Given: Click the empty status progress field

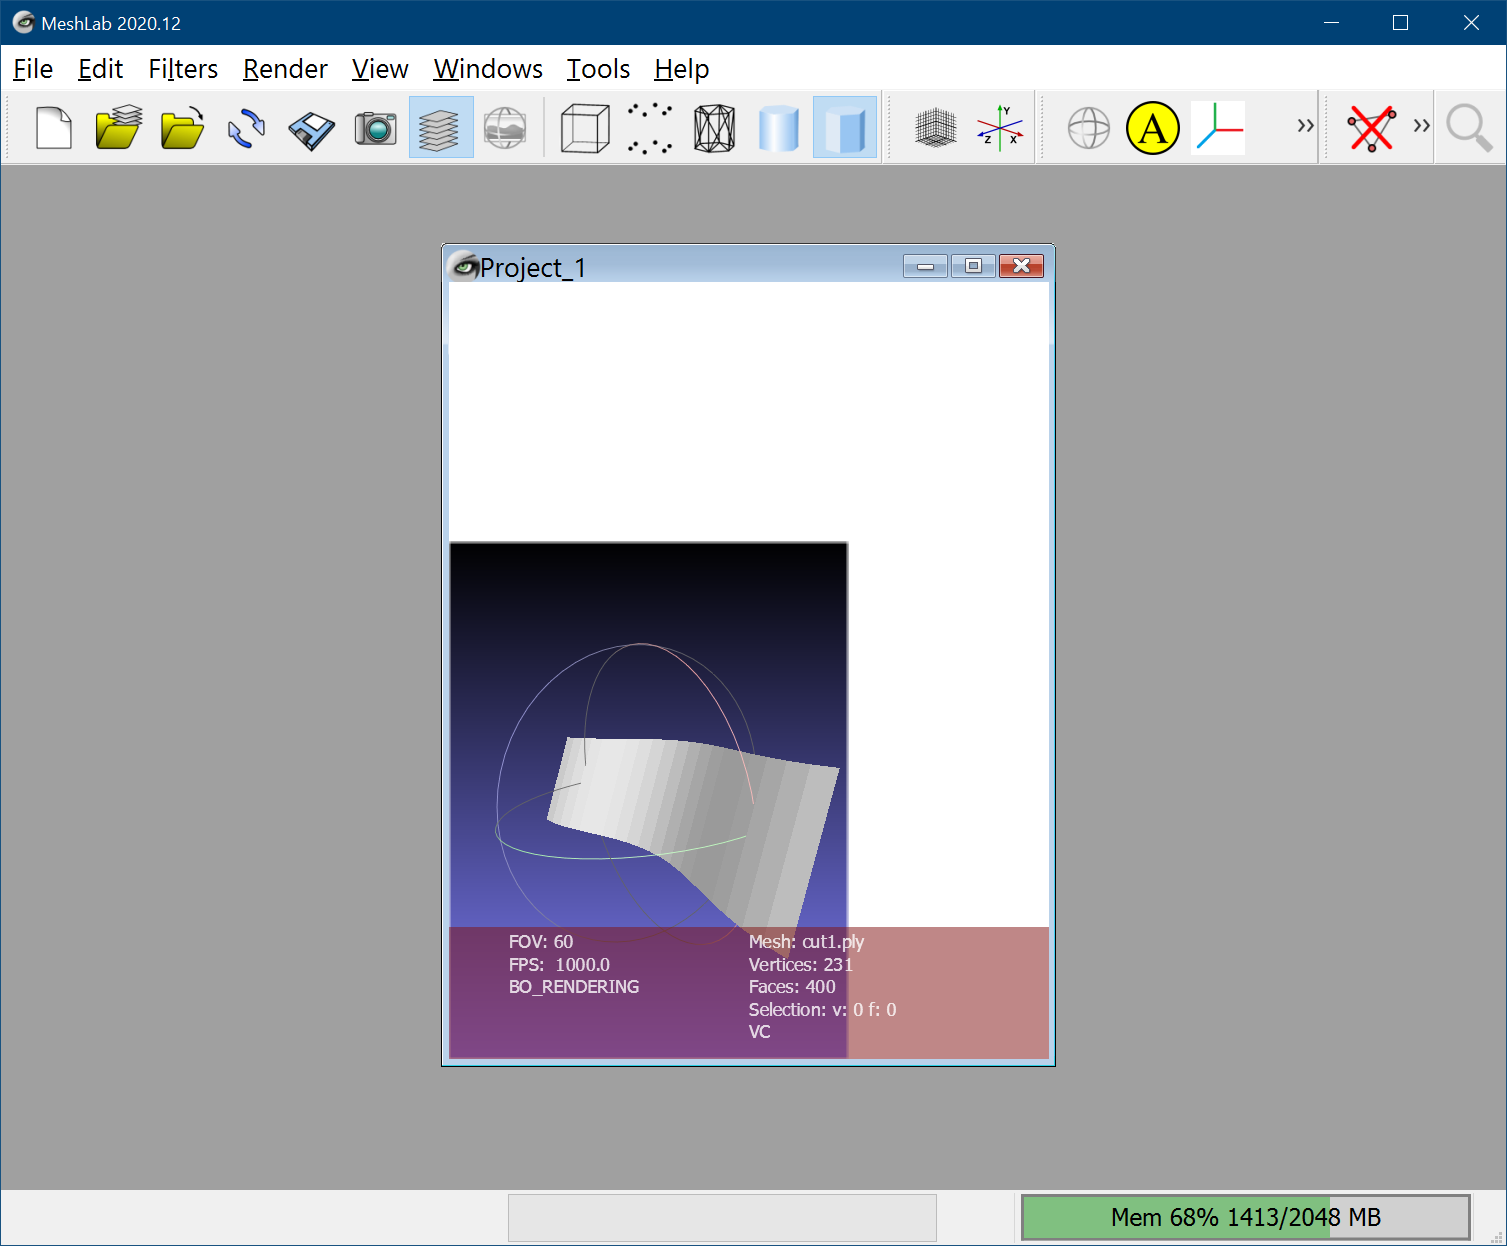Looking at the screenshot, I should pos(722,1217).
